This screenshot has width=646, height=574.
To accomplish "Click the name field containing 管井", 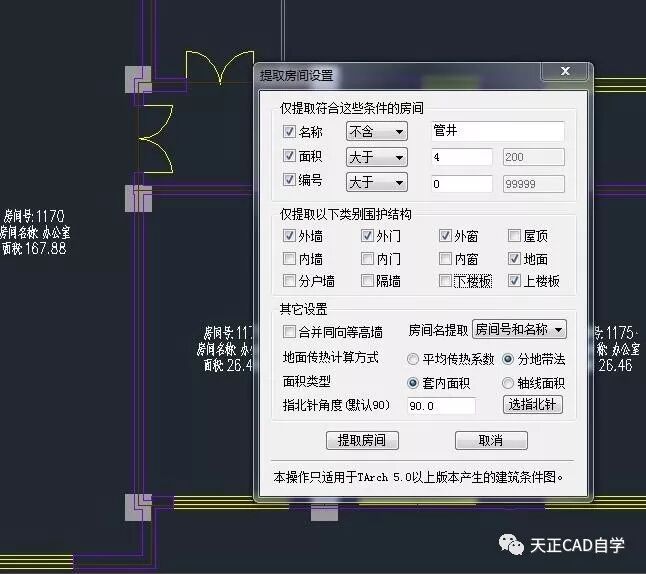I will click(498, 131).
